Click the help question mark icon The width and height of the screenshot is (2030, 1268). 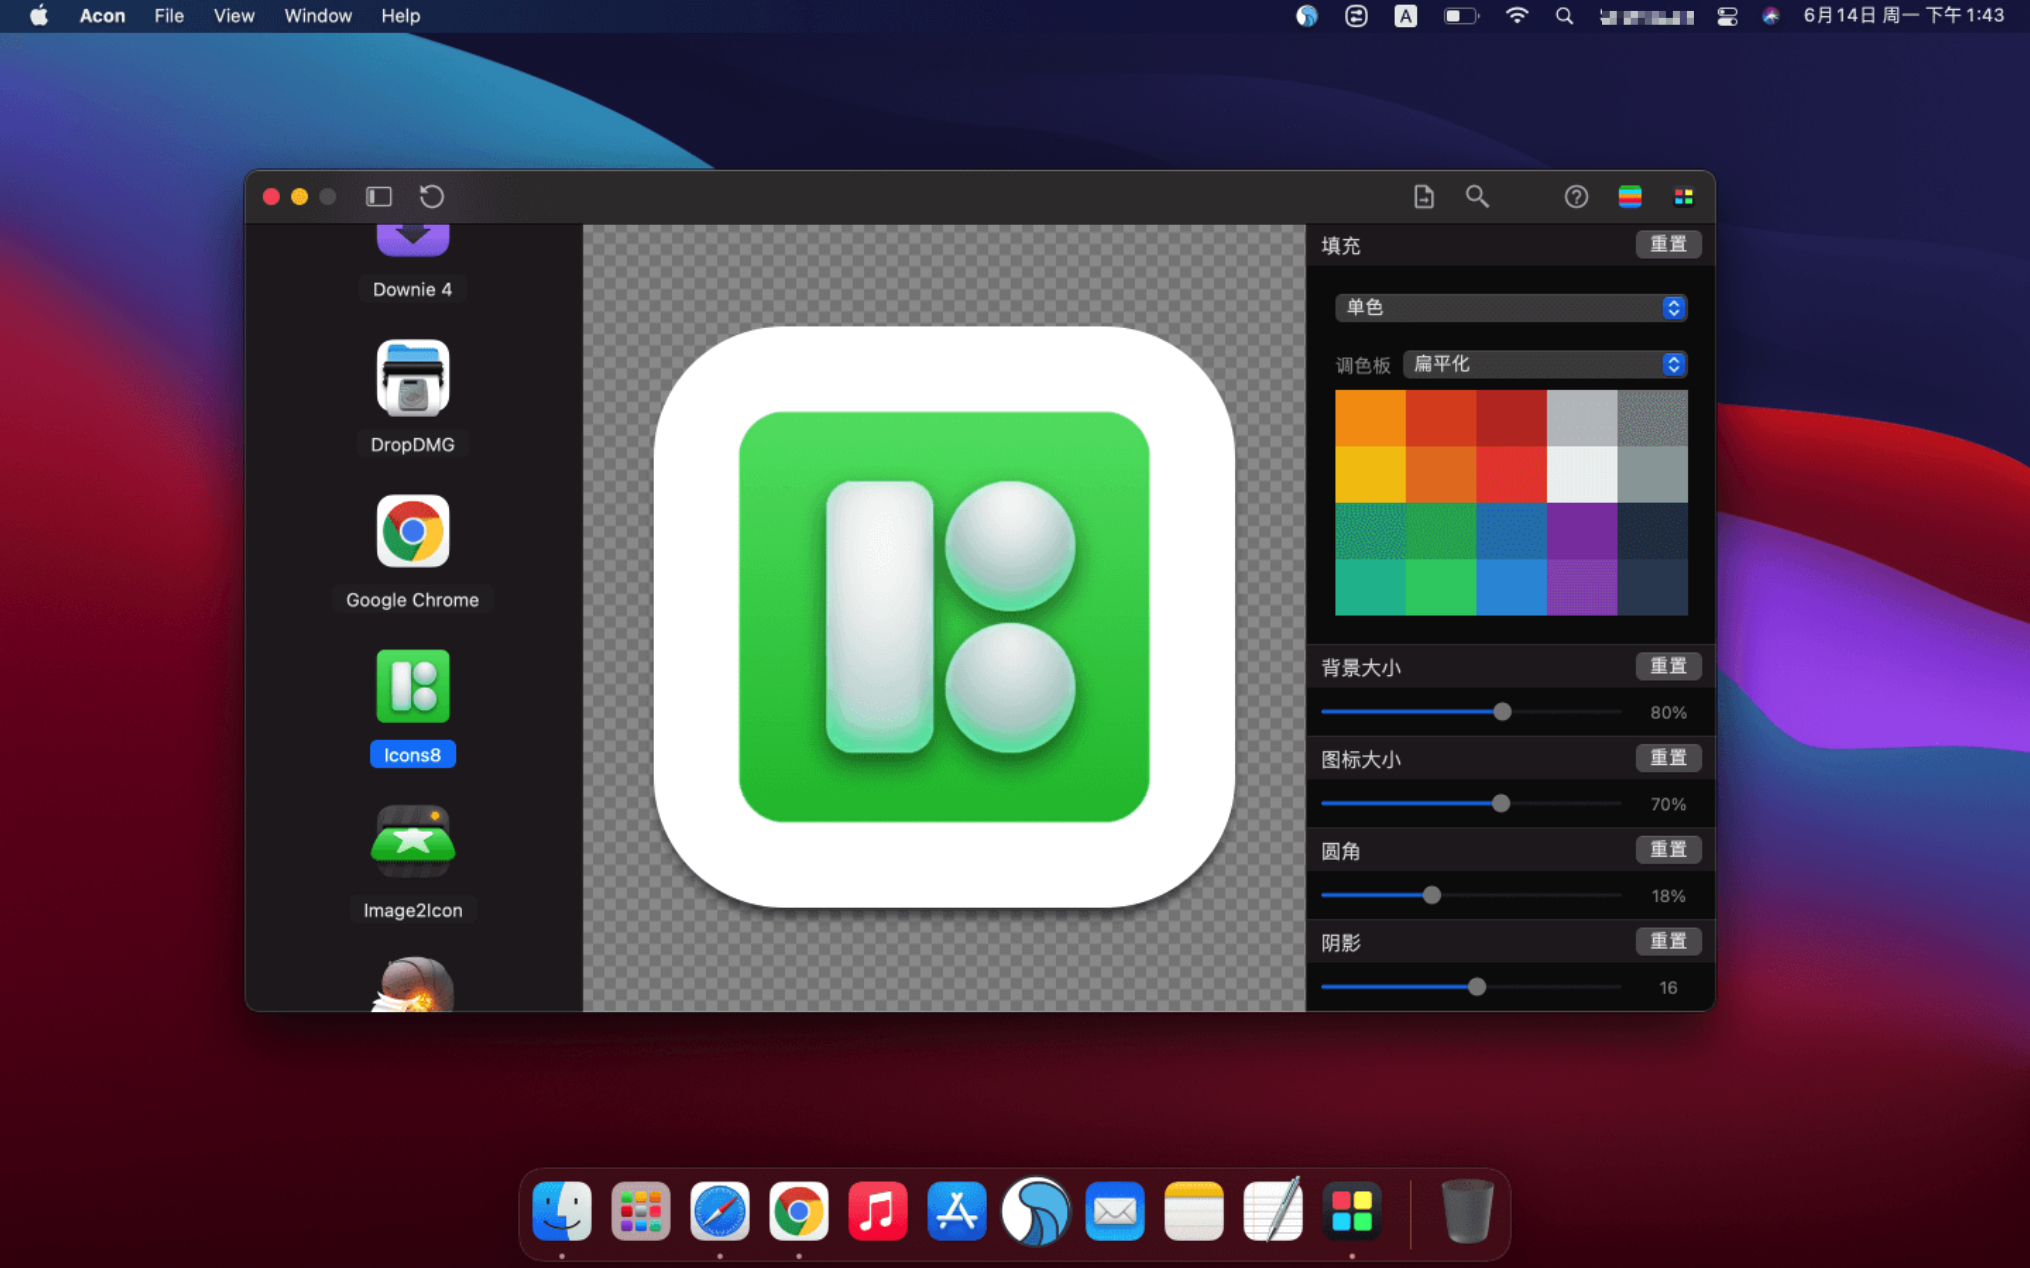click(x=1575, y=196)
